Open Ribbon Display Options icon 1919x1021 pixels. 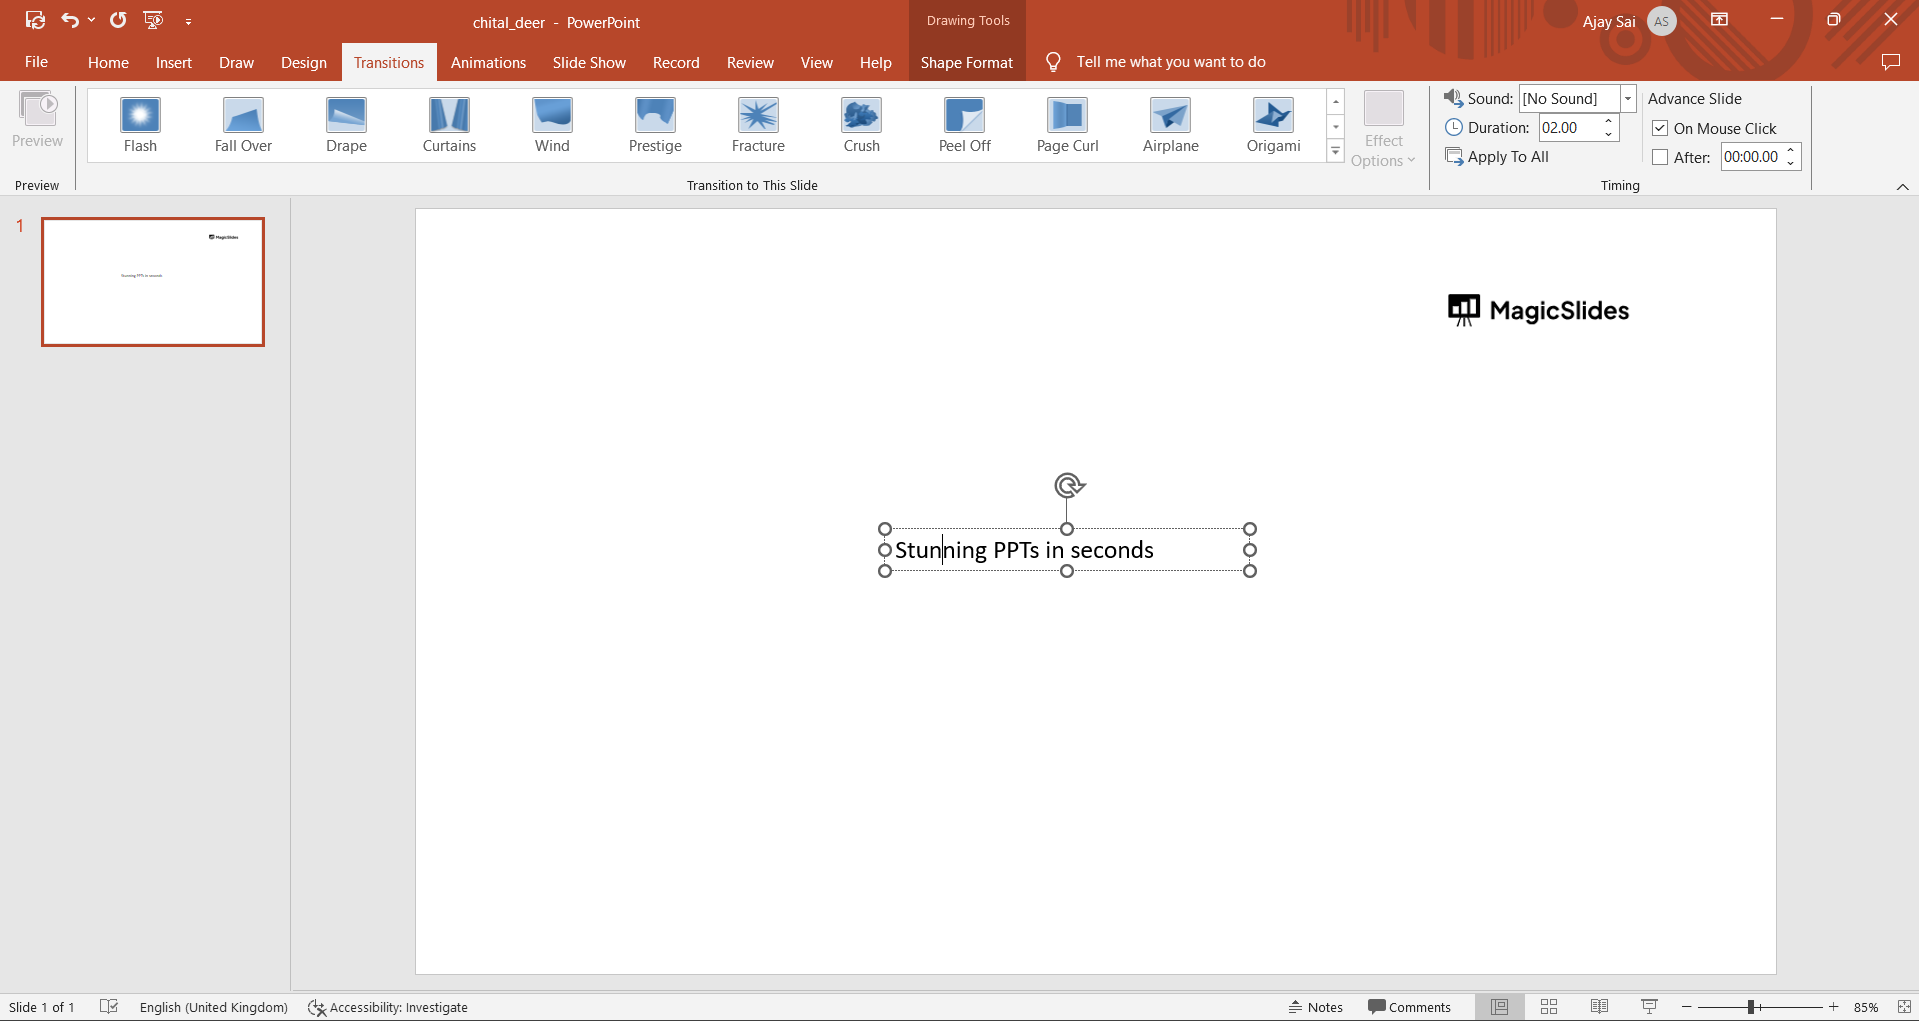pos(1720,20)
